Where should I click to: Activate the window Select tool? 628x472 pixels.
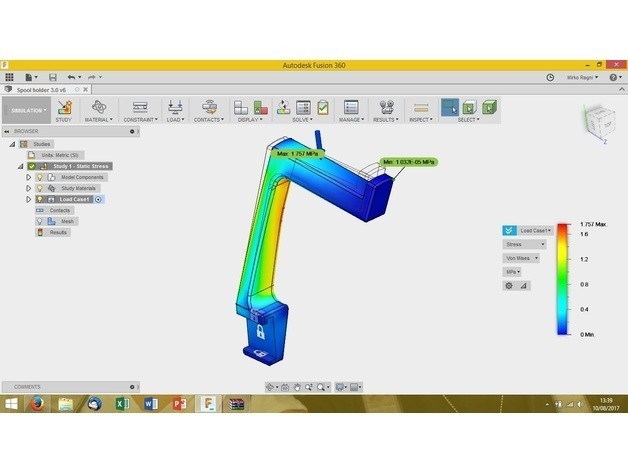449,107
